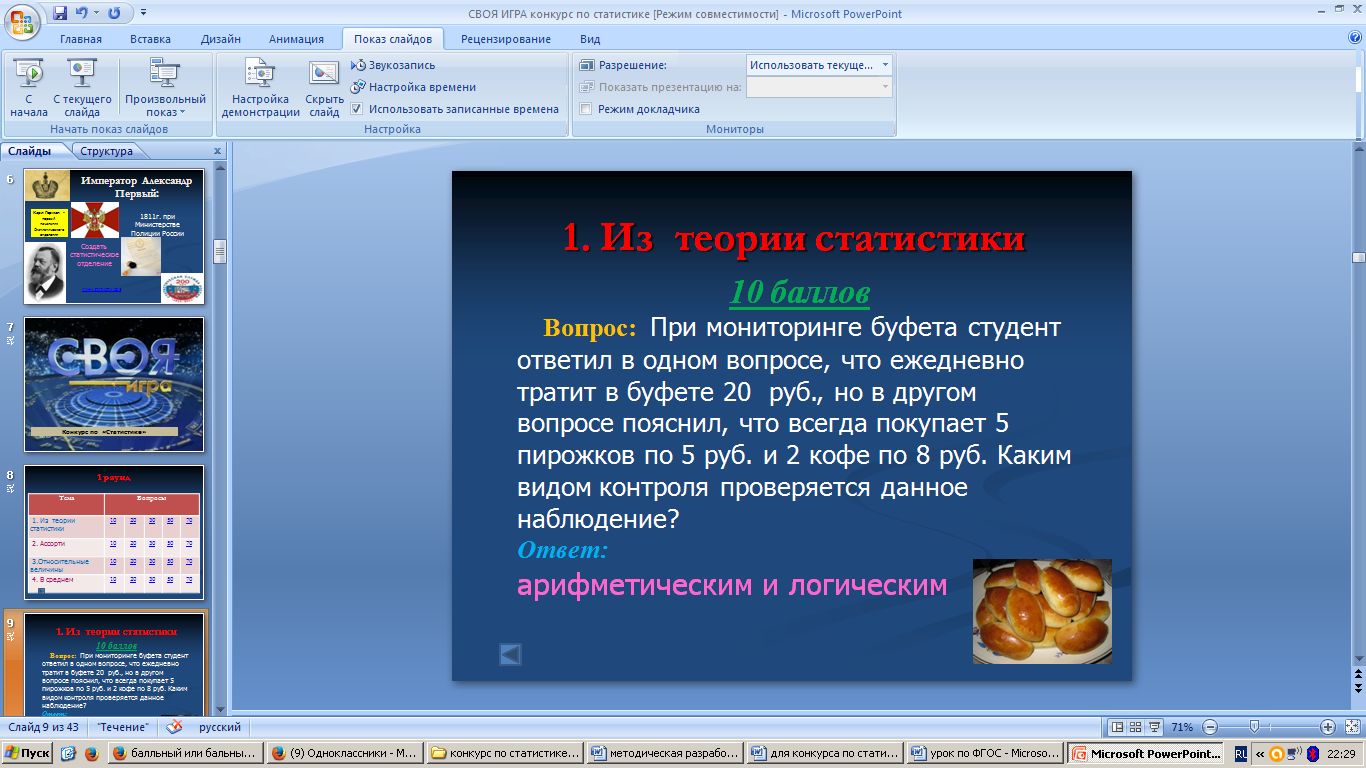Switch to Normal view in status bar
The height and width of the screenshot is (768, 1366).
click(1118, 727)
